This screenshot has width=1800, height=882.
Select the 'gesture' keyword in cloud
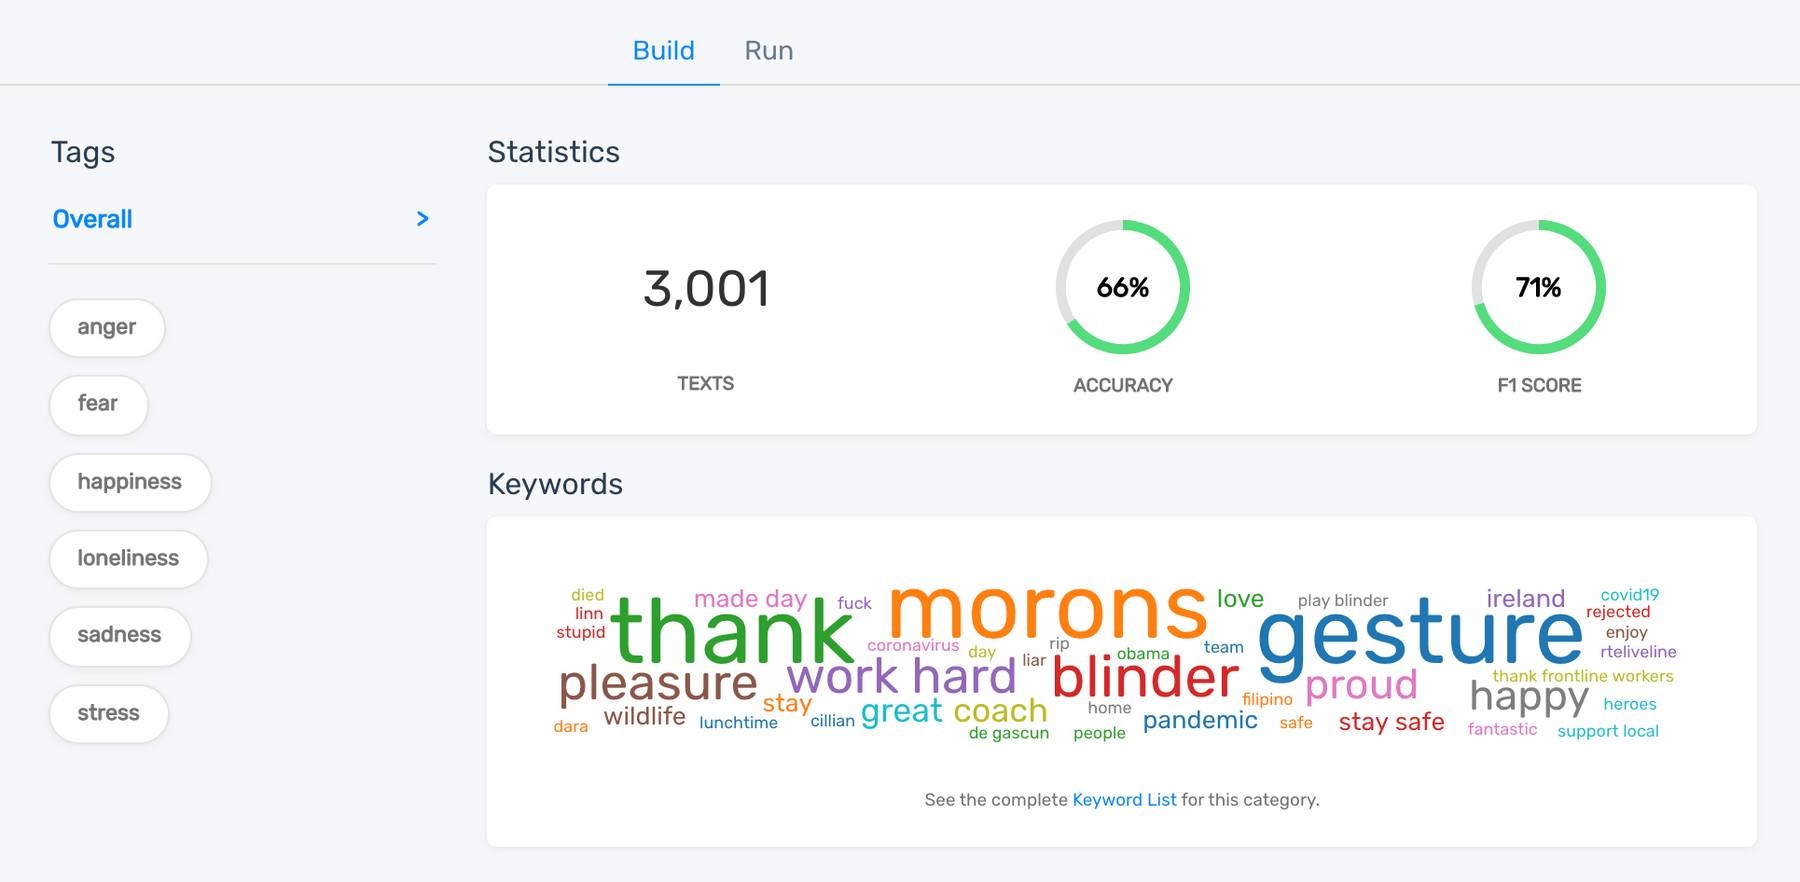(1420, 634)
